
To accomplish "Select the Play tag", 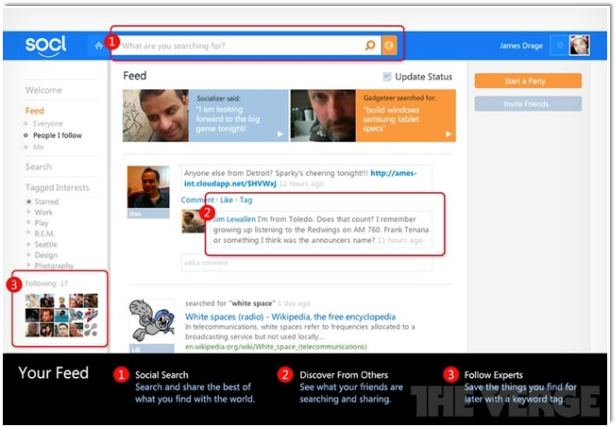I will point(41,223).
